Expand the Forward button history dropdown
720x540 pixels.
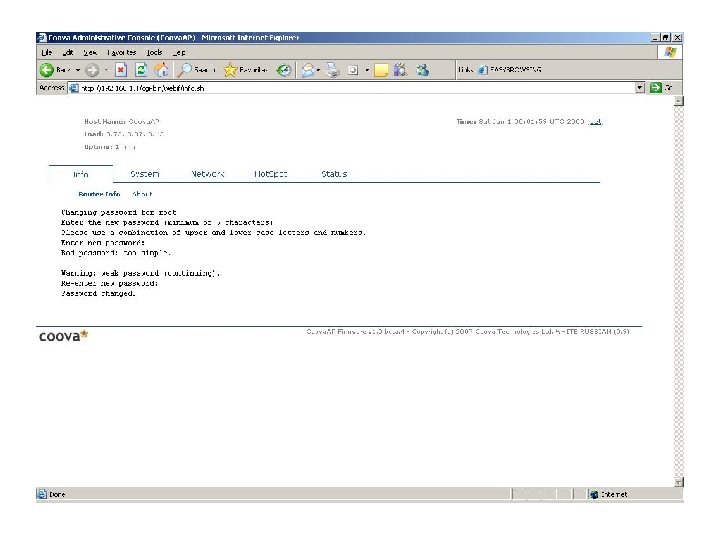[x=106, y=70]
